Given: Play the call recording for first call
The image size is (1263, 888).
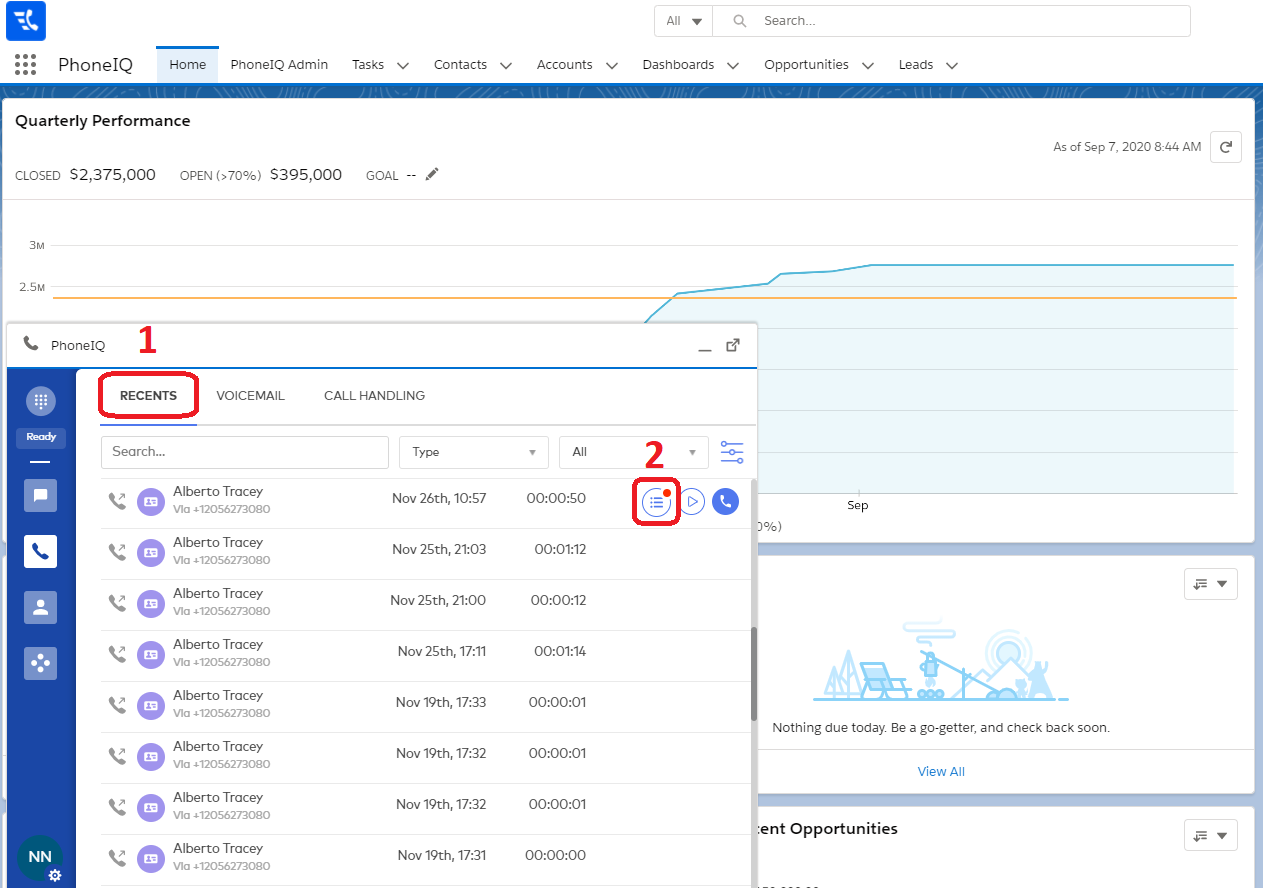Looking at the screenshot, I should (692, 502).
